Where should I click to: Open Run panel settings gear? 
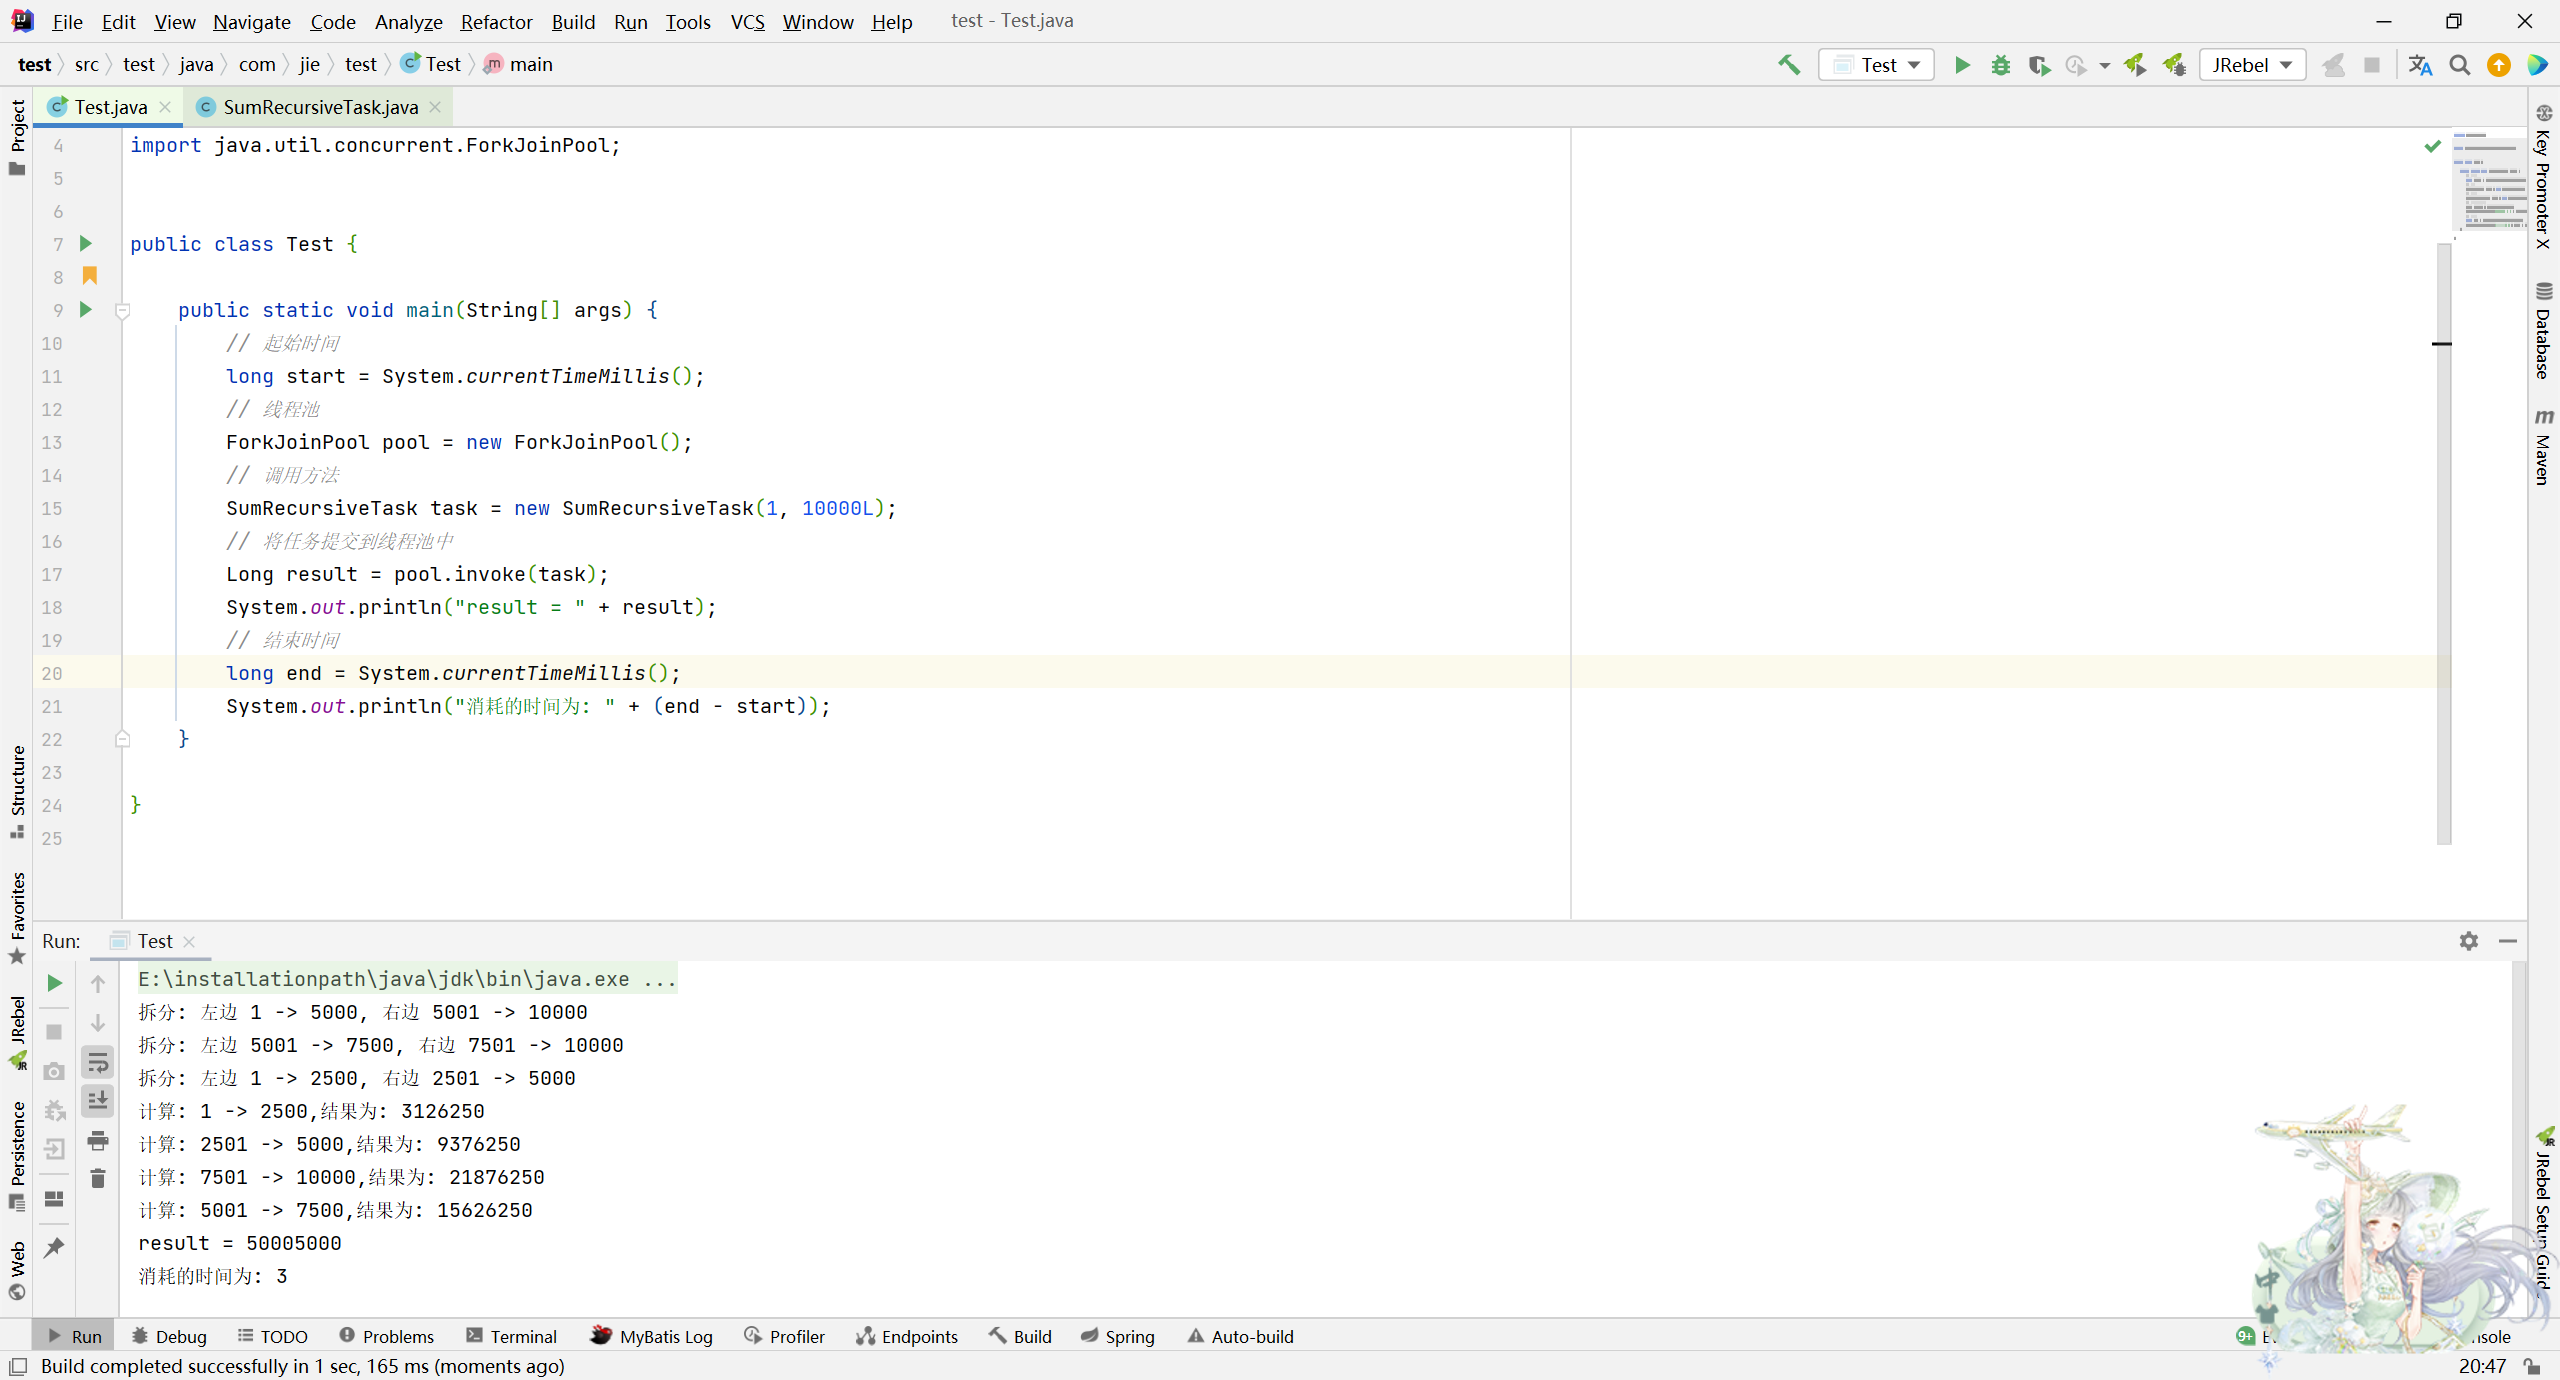2468,941
